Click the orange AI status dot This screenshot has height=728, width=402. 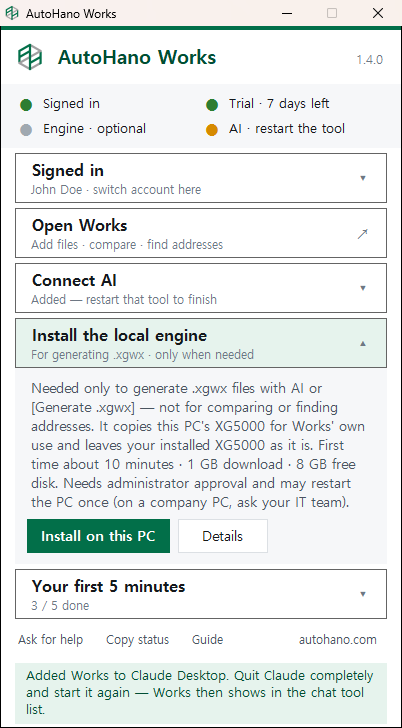point(212,130)
